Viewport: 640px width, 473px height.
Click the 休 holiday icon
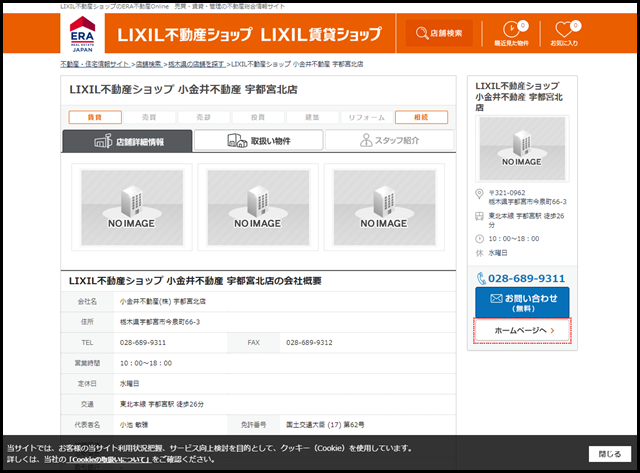(480, 253)
